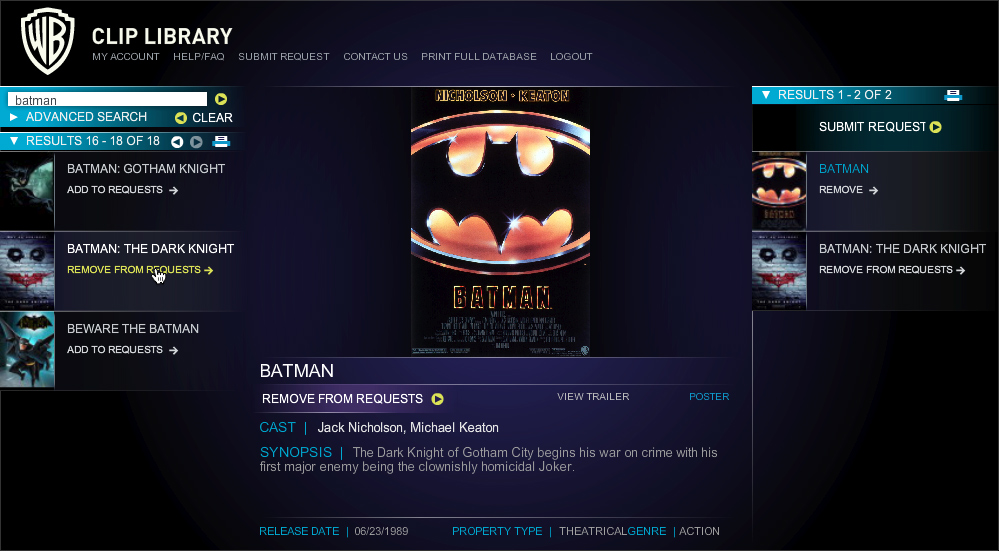Screen dimensions: 999x551
Task: Clear the search with CLEAR
Action: point(212,118)
